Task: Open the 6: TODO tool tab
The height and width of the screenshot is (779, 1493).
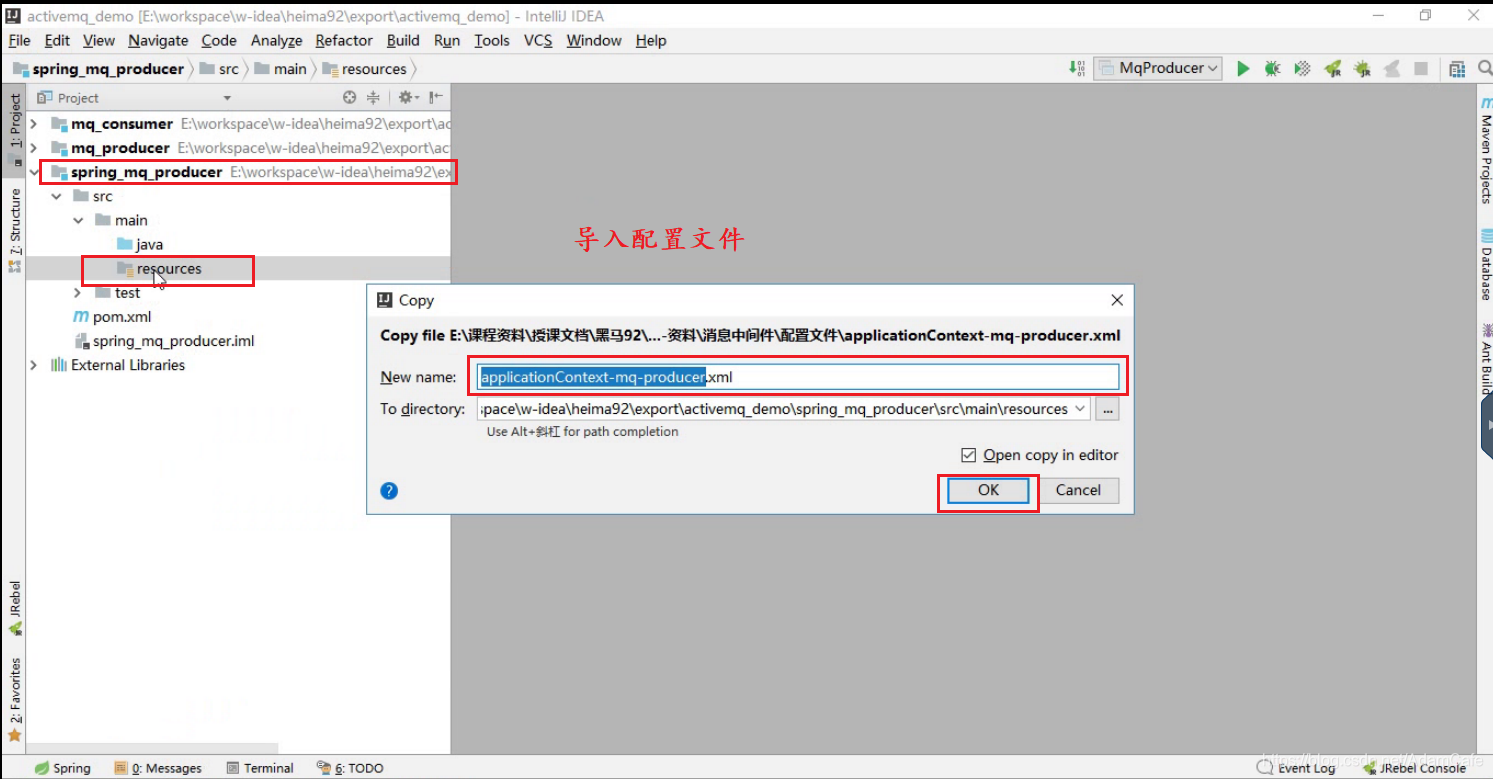Action: [x=351, y=768]
